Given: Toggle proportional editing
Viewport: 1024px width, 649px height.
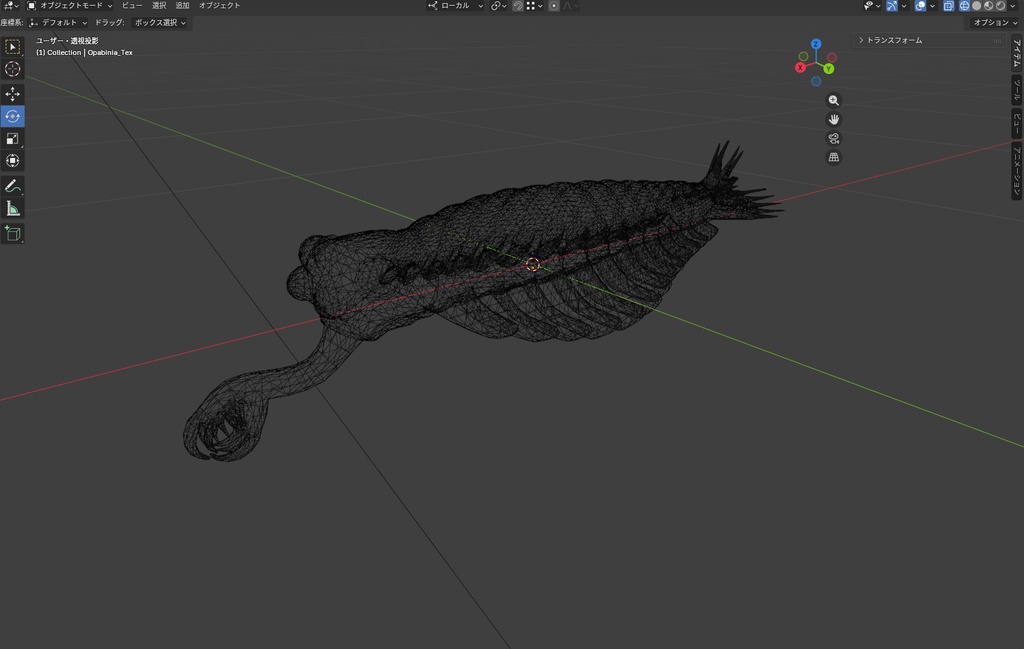Looking at the screenshot, I should click(x=554, y=6).
